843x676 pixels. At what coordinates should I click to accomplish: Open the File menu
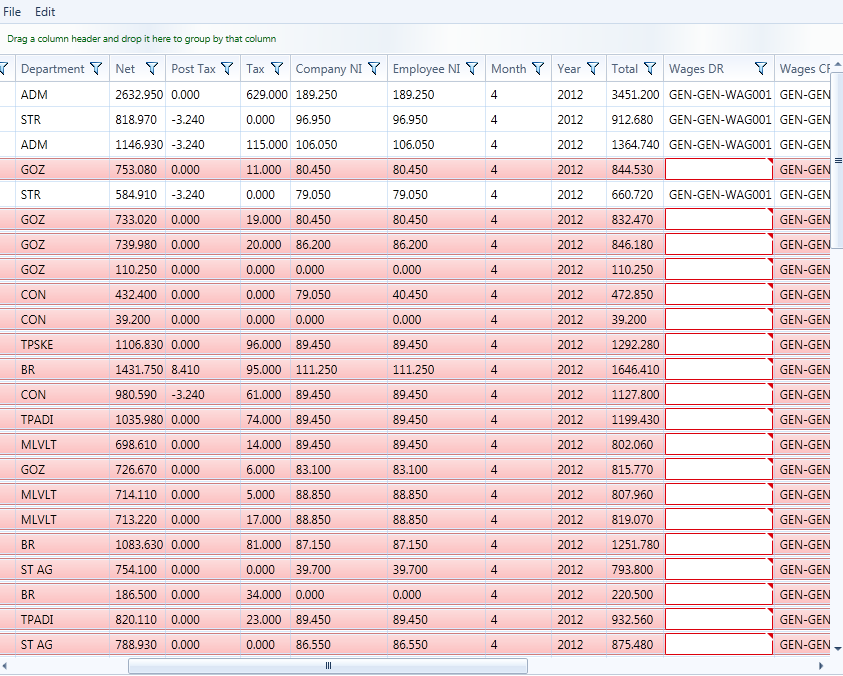[13, 12]
